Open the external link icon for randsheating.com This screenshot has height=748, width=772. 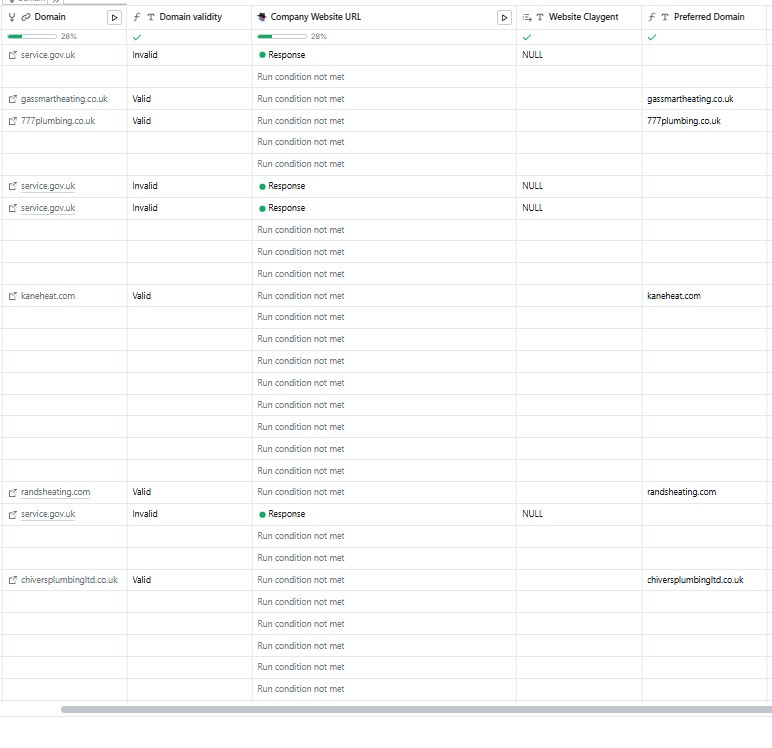click(x=13, y=492)
